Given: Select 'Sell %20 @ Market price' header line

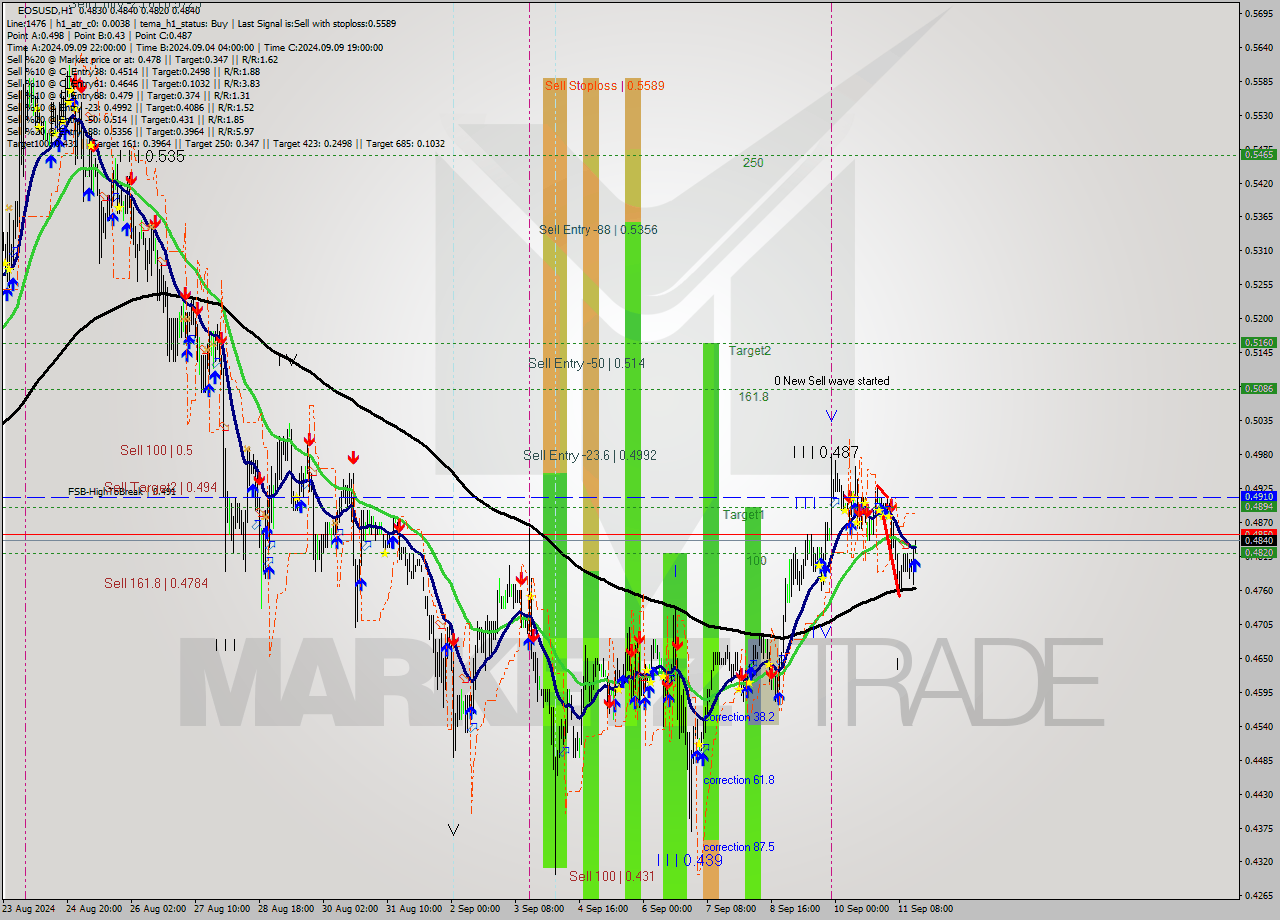Looking at the screenshot, I should click(142, 59).
